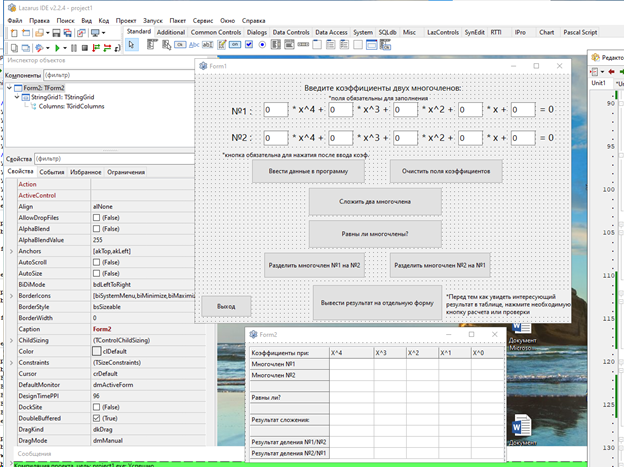The image size is (624, 467).
Task: Click the x^4 coefficient field for №1
Action: pyautogui.click(x=276, y=110)
